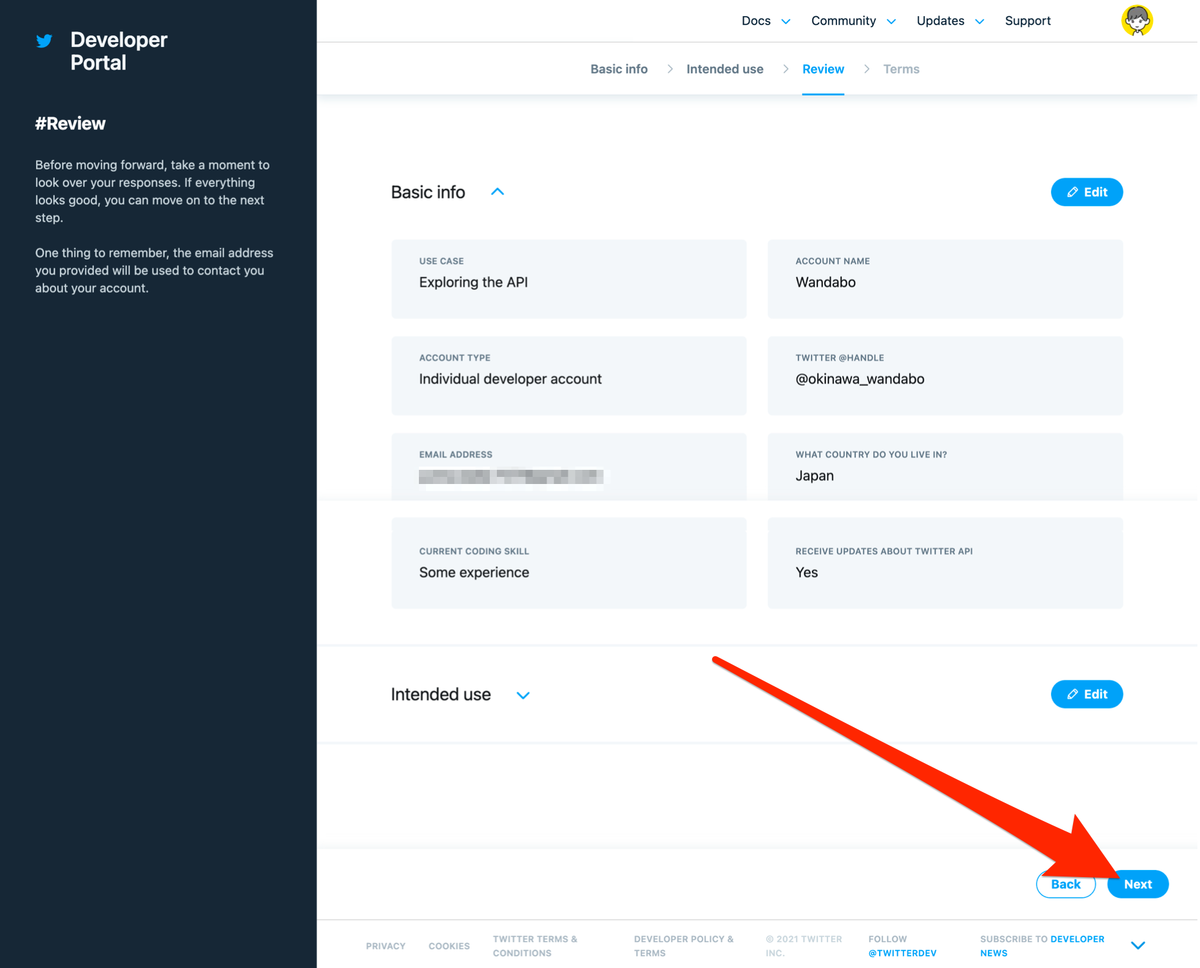Expand the footer chevron arrow
Viewport: 1200px width, 968px height.
pyautogui.click(x=1138, y=945)
